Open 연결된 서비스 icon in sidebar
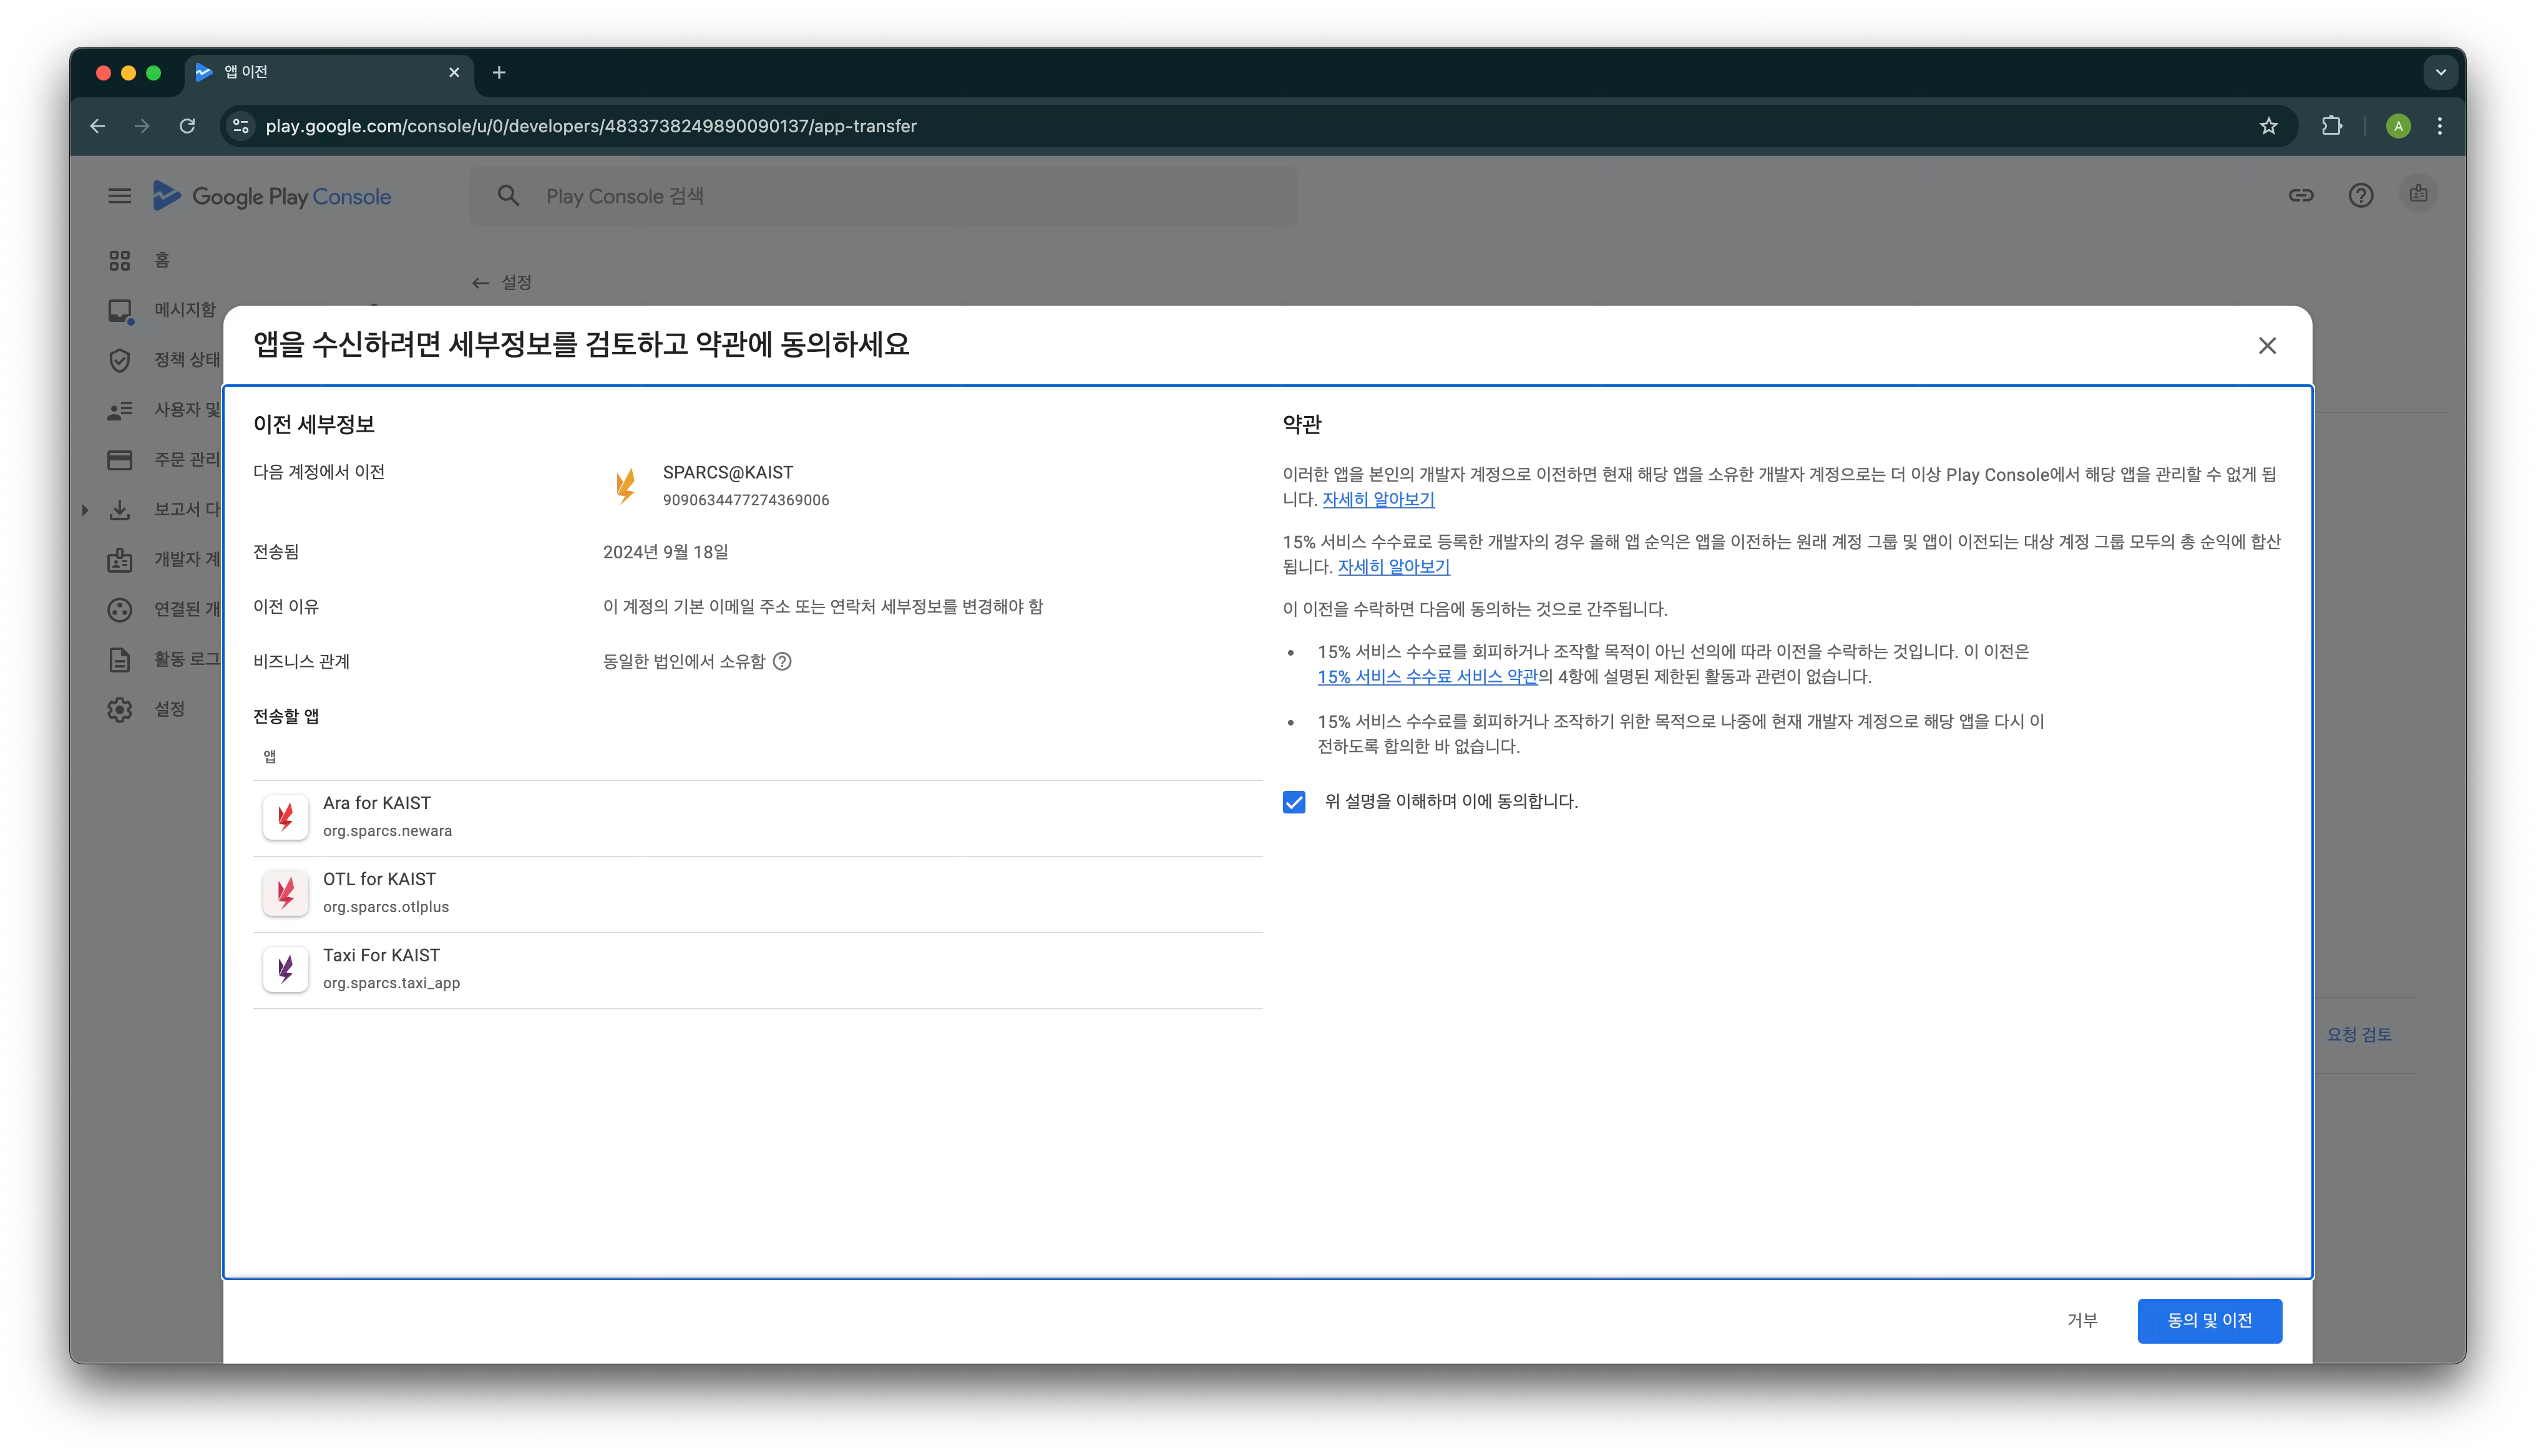 (x=120, y=609)
